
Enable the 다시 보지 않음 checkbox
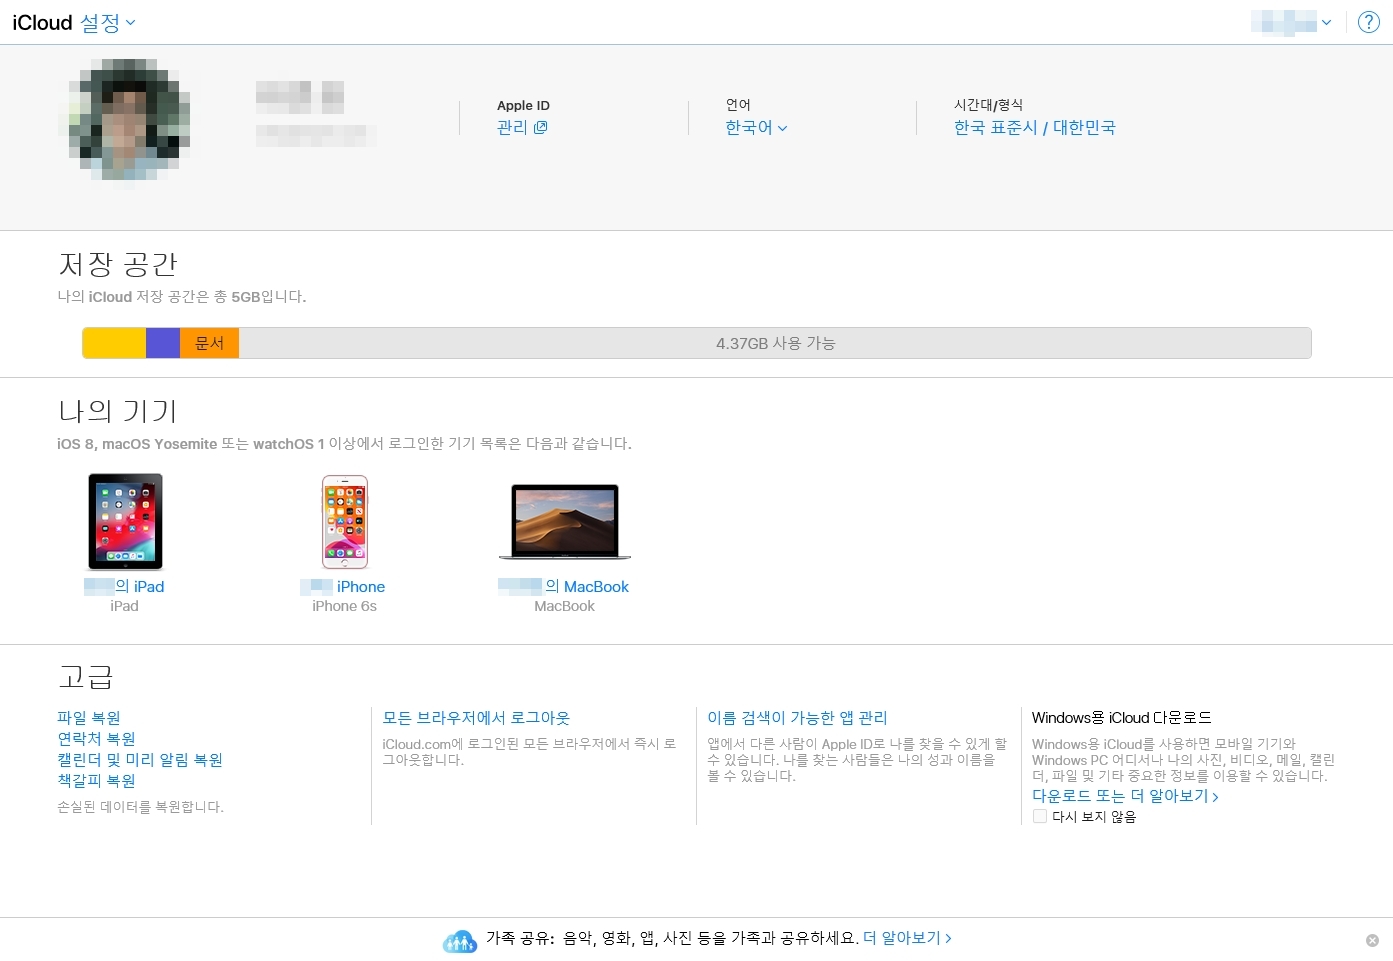[x=1040, y=816]
